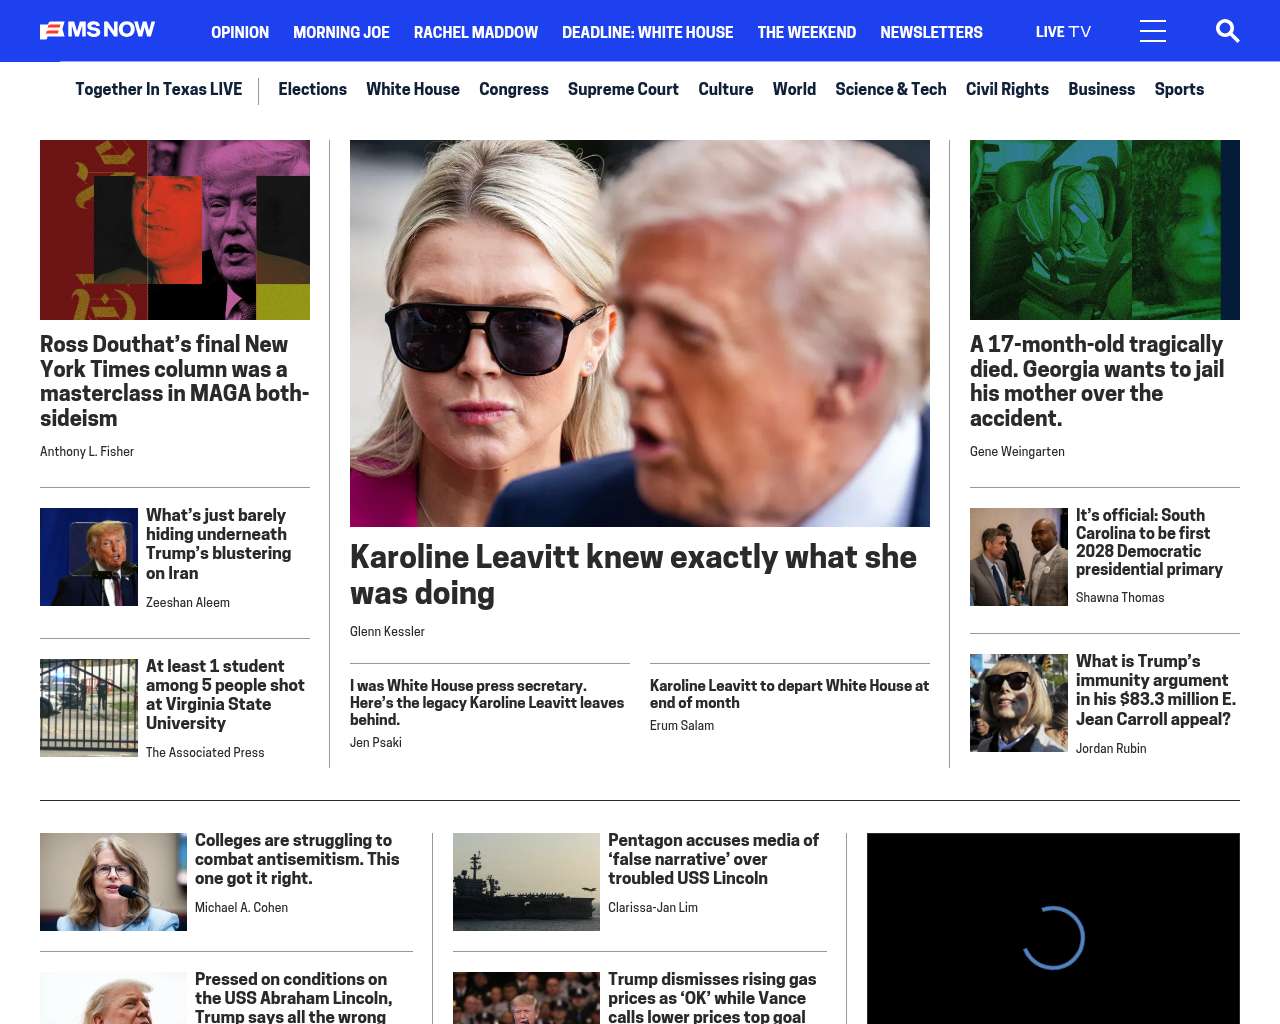Image resolution: width=1280 pixels, height=1024 pixels.
Task: View author Michael A. Cohen
Action: [241, 908]
